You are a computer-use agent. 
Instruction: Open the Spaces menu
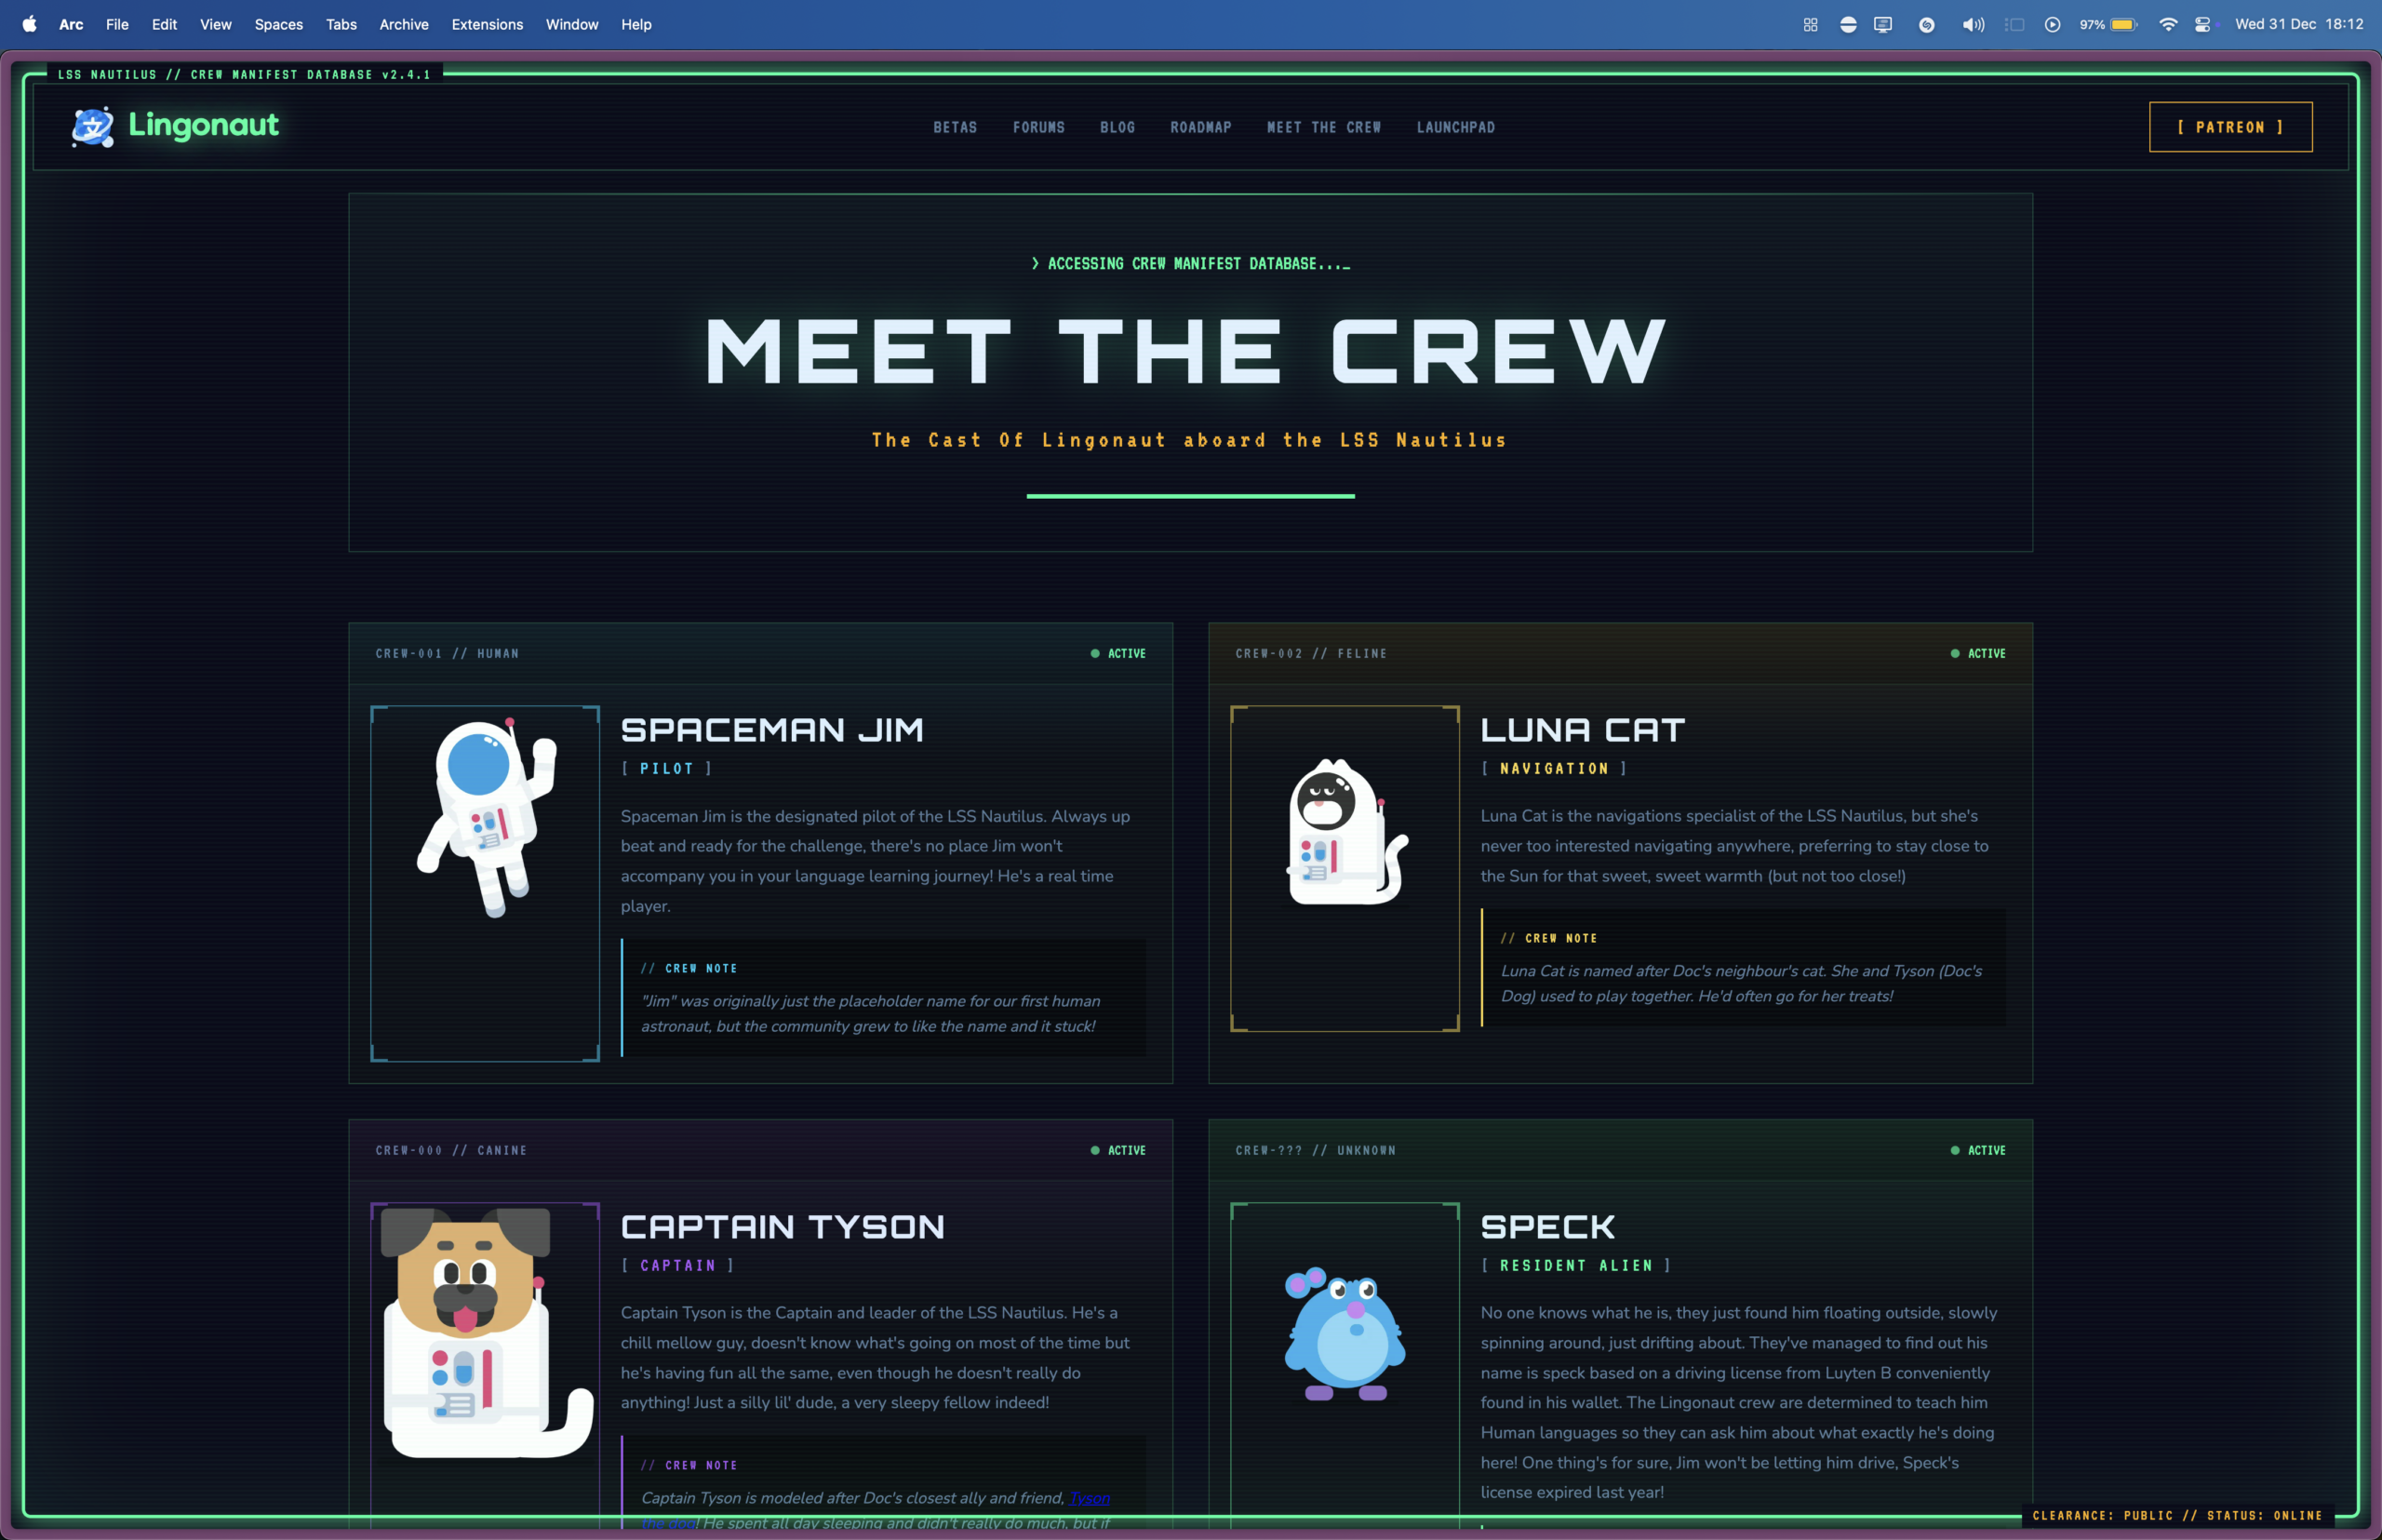click(278, 25)
